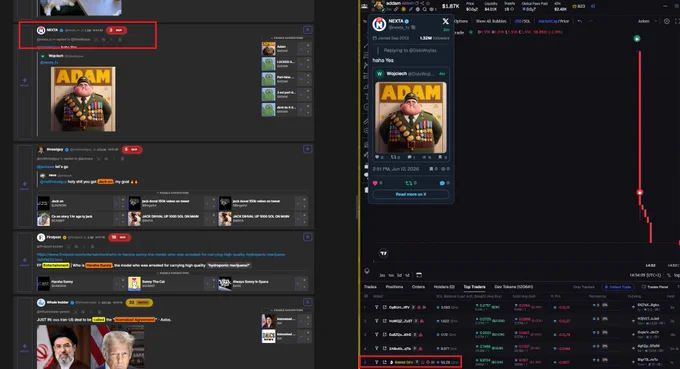Screen dimensions: 680x369
Task: Open the Firstpost article link
Action: tap(161, 257)
